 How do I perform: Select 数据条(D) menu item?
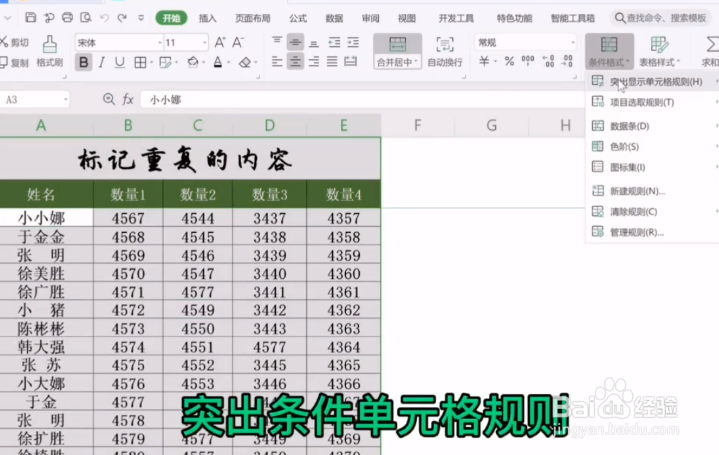click(653, 126)
